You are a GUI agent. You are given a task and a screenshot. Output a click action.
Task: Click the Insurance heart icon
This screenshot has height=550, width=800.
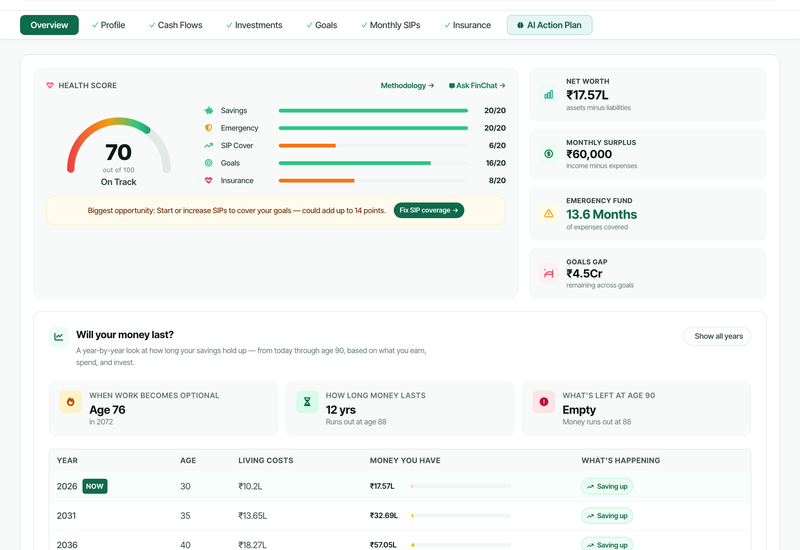(209, 181)
